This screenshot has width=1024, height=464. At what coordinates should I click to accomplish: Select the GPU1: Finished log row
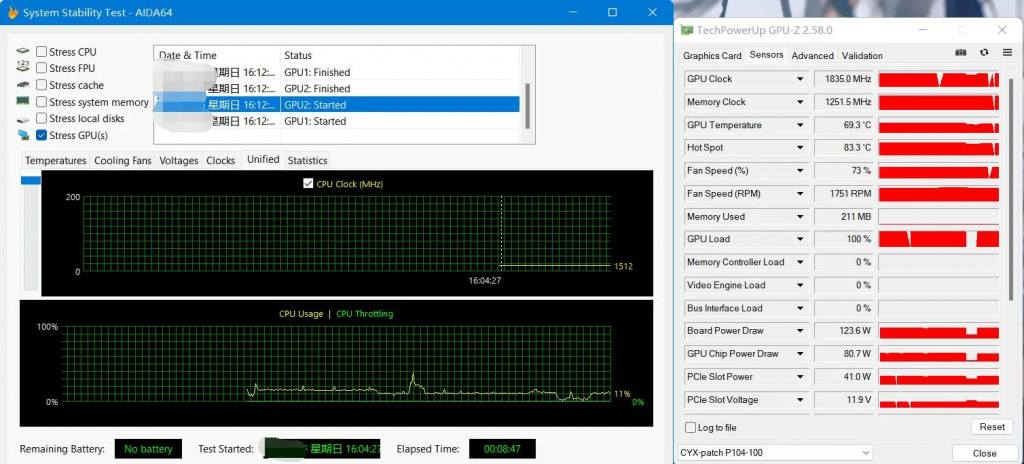(x=336, y=72)
